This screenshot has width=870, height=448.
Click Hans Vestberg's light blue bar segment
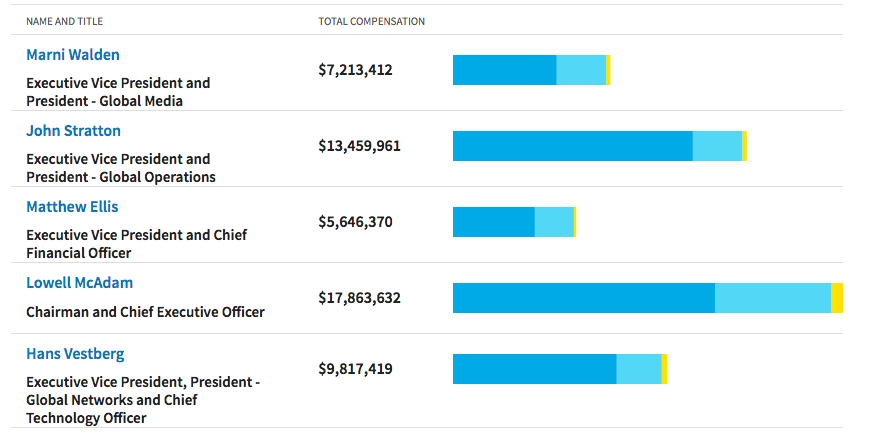pos(639,369)
